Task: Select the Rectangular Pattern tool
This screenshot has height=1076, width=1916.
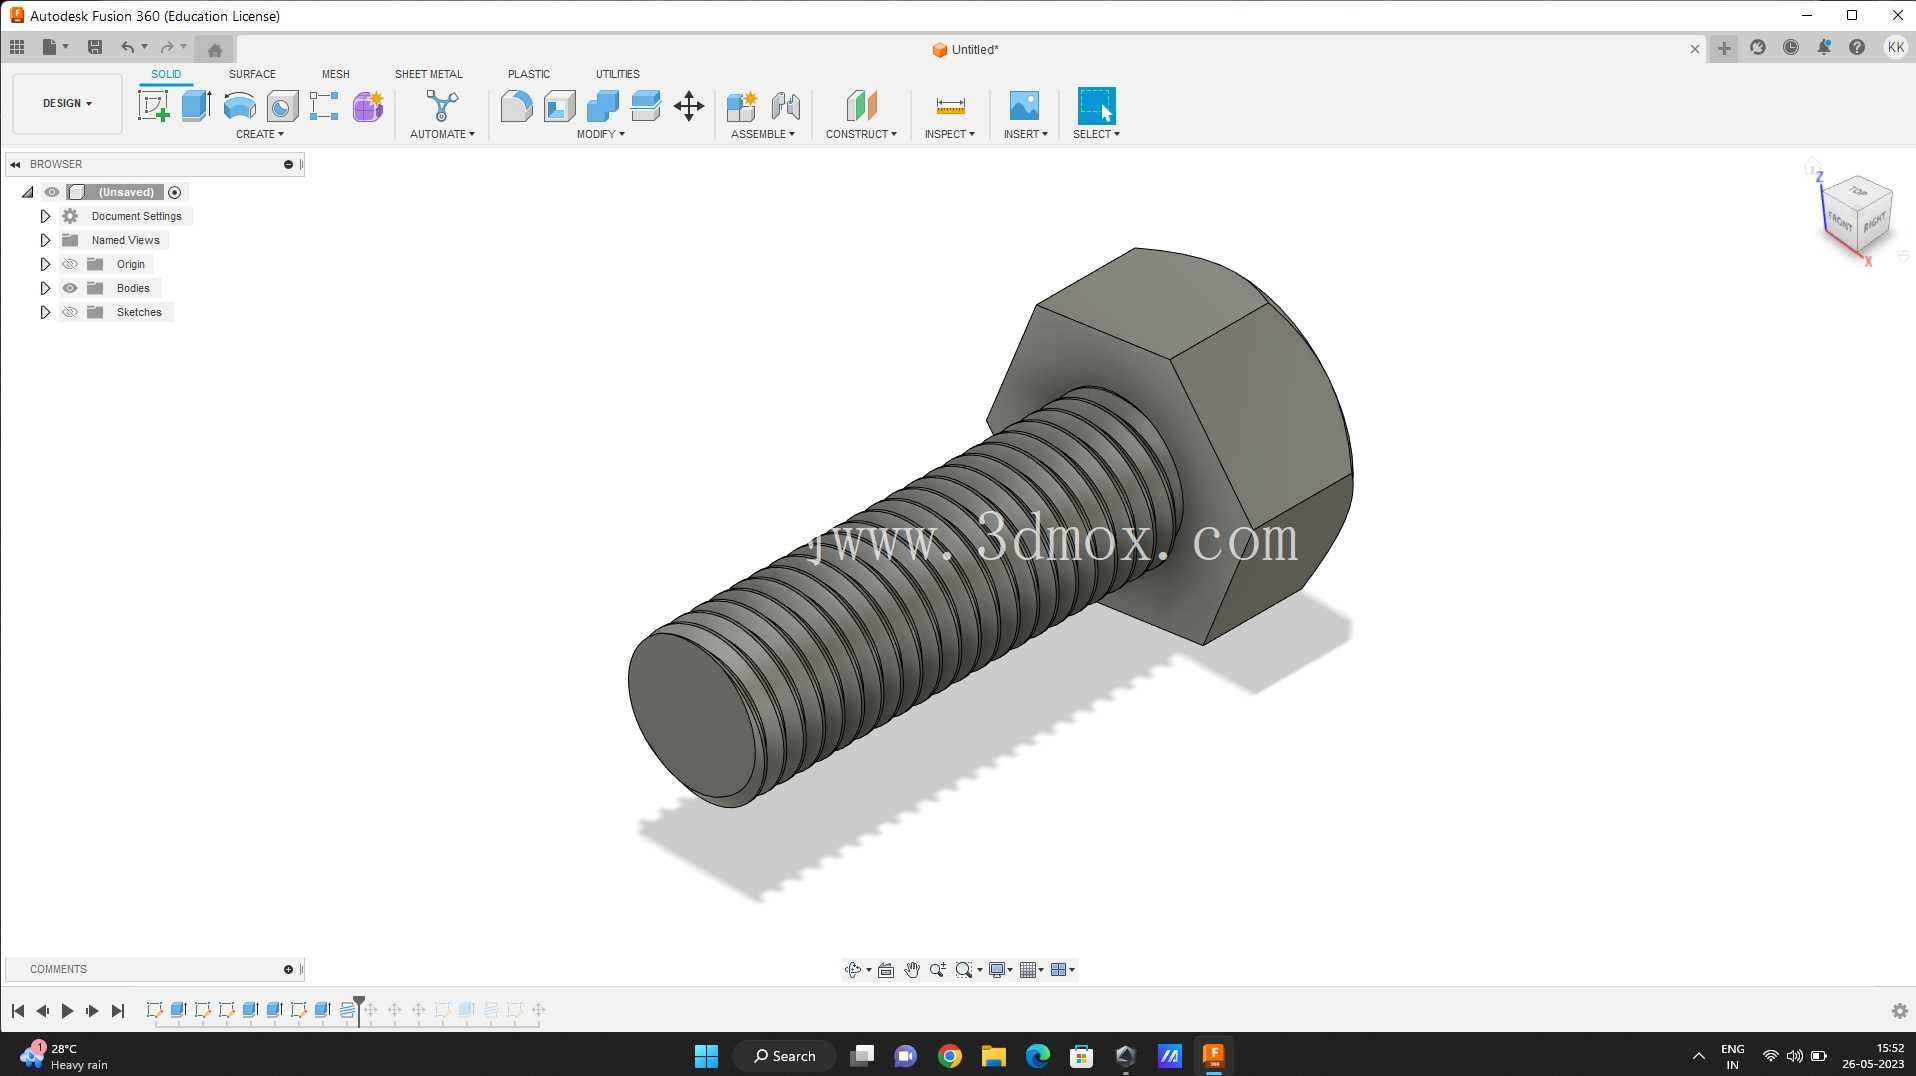Action: [324, 106]
